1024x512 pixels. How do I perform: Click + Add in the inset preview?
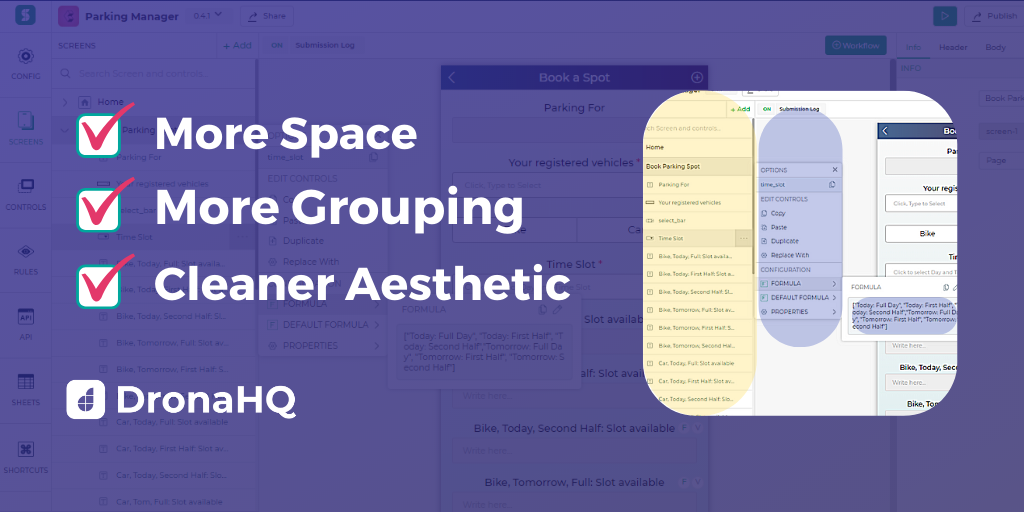click(x=740, y=109)
